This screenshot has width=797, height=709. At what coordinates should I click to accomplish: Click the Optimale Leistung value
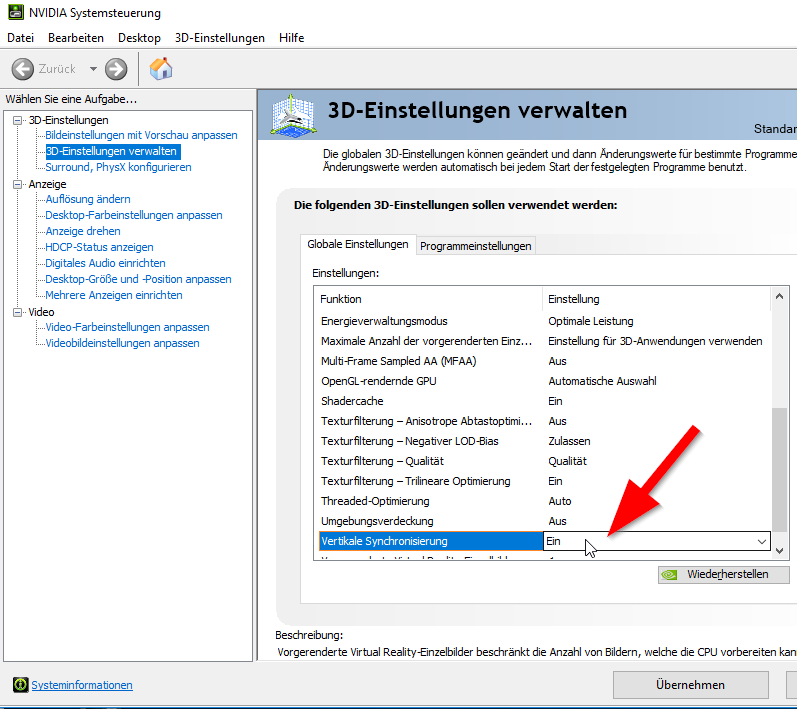coord(591,321)
